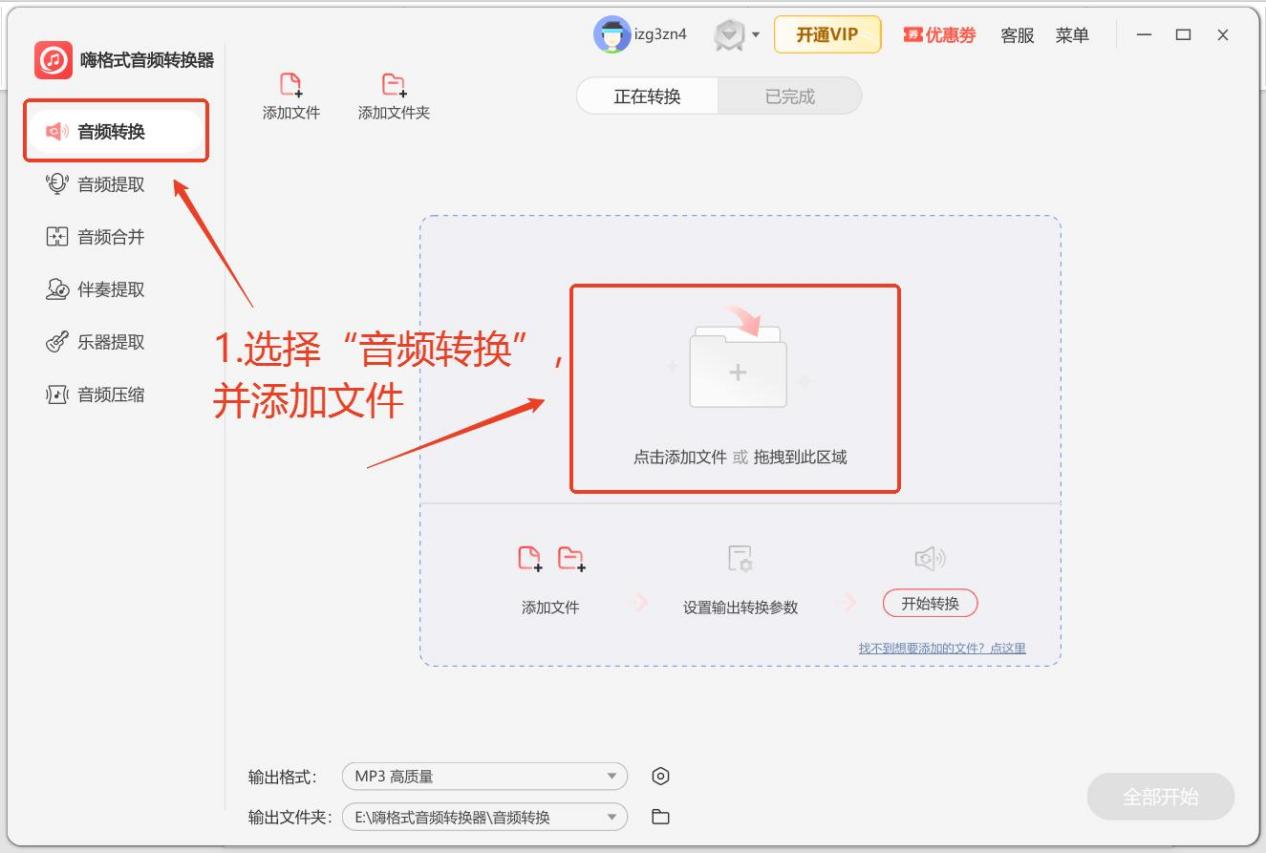
Task: Click the 设置输出转换参数 label
Action: coord(741,607)
